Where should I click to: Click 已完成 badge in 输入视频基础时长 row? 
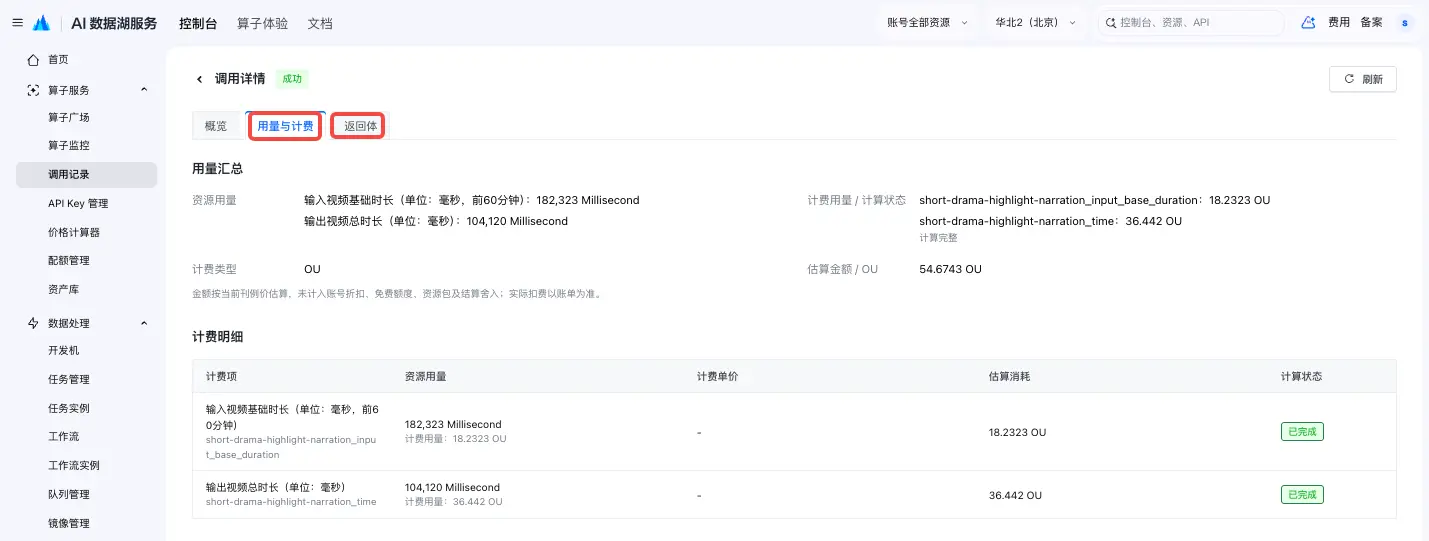click(x=1301, y=432)
